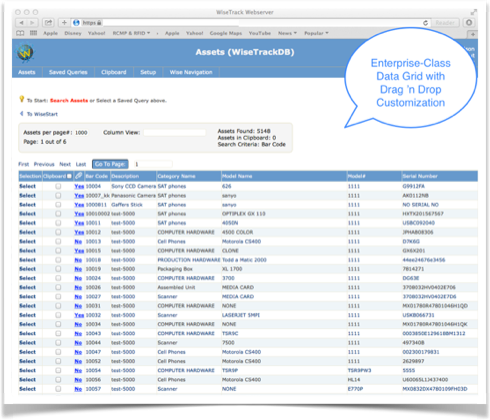Check the clipboard box for asset 10019
This screenshot has height=420, width=490.
click(58, 269)
